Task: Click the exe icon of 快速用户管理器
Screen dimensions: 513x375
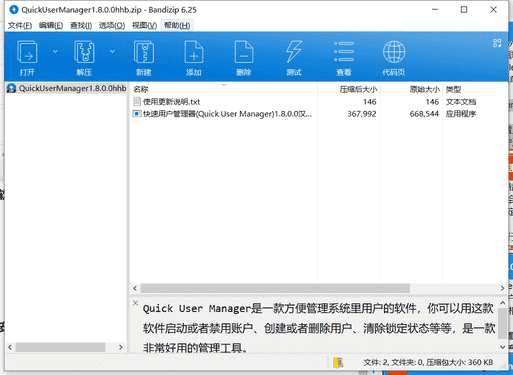Action: [x=137, y=114]
